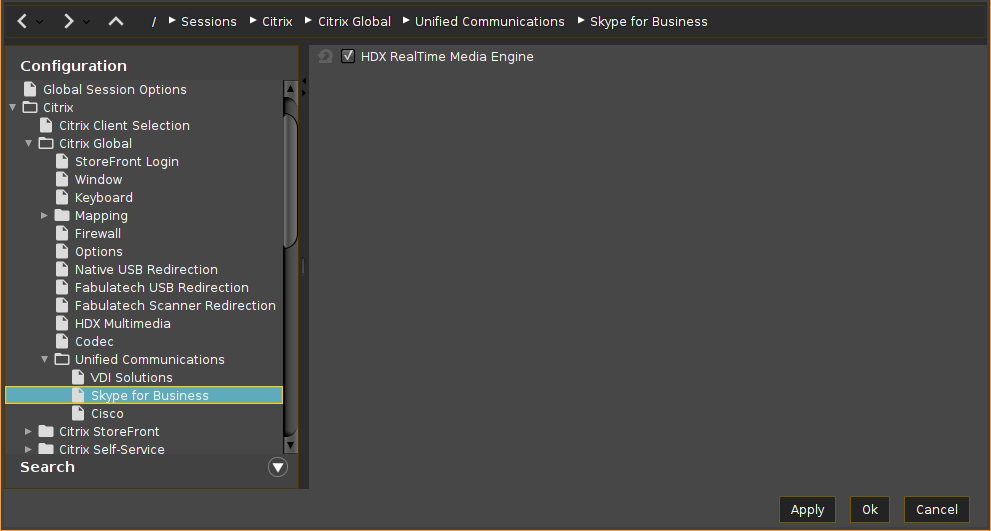The height and width of the screenshot is (531, 991).
Task: Expand the Citrix Self-Service node
Action: pyautogui.click(x=29, y=449)
